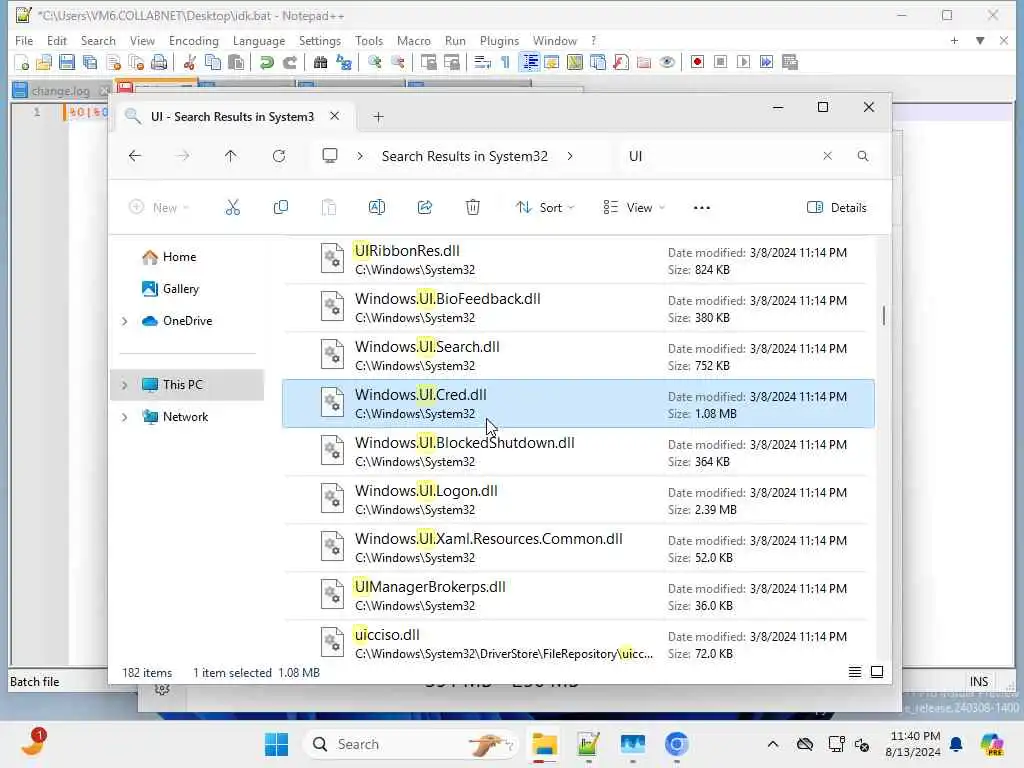
Task: Expand the OneDrive tree node
Action: (124, 321)
